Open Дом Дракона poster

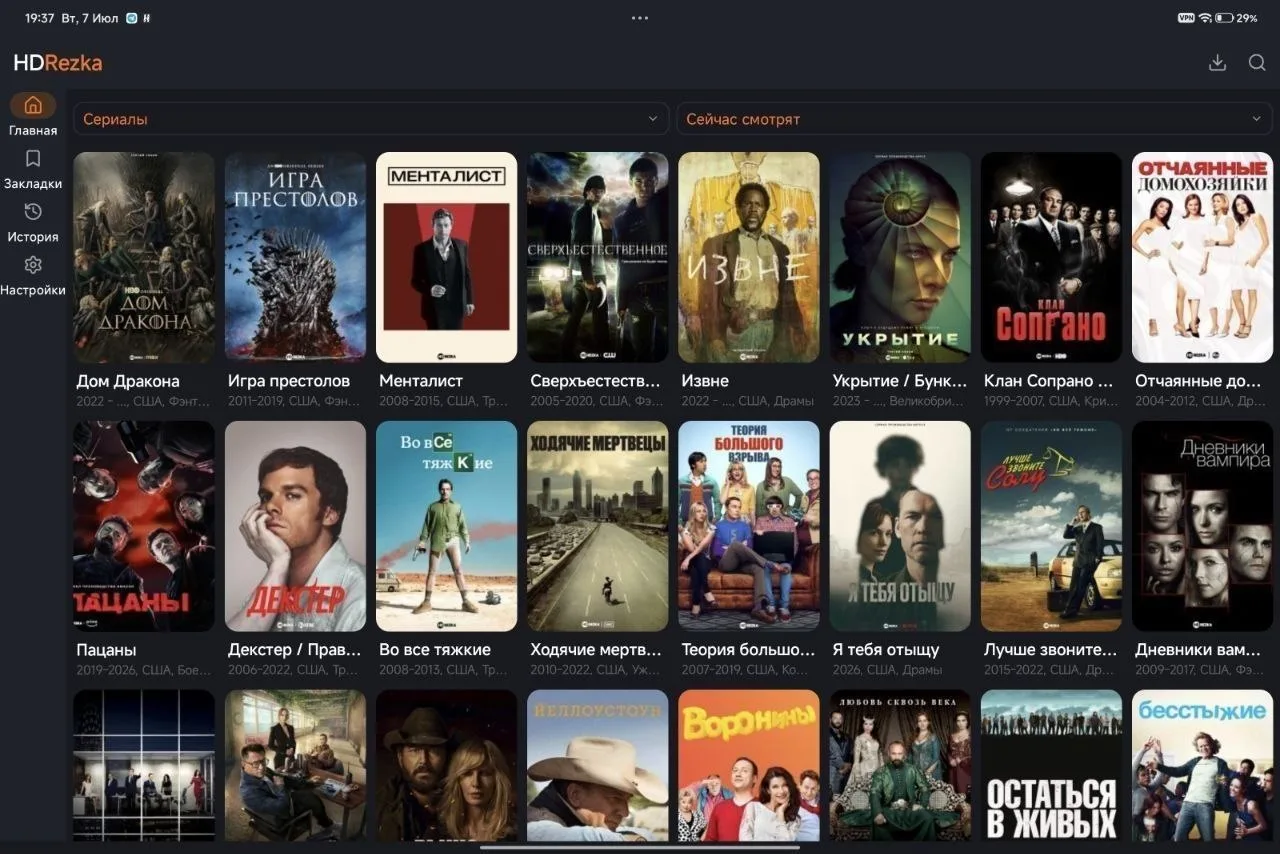pyautogui.click(x=144, y=257)
